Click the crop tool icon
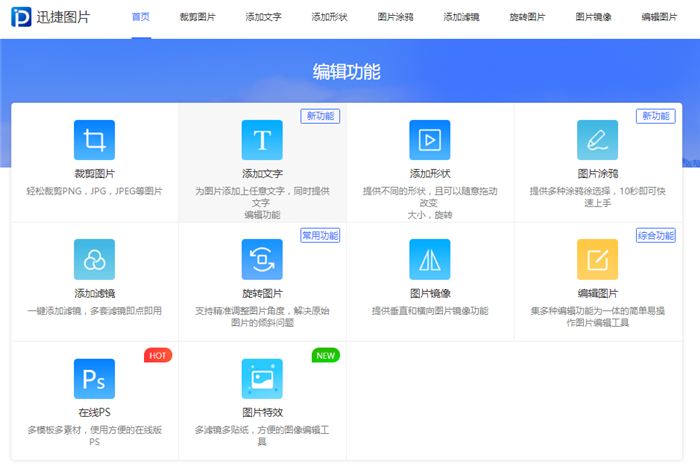 [x=94, y=140]
